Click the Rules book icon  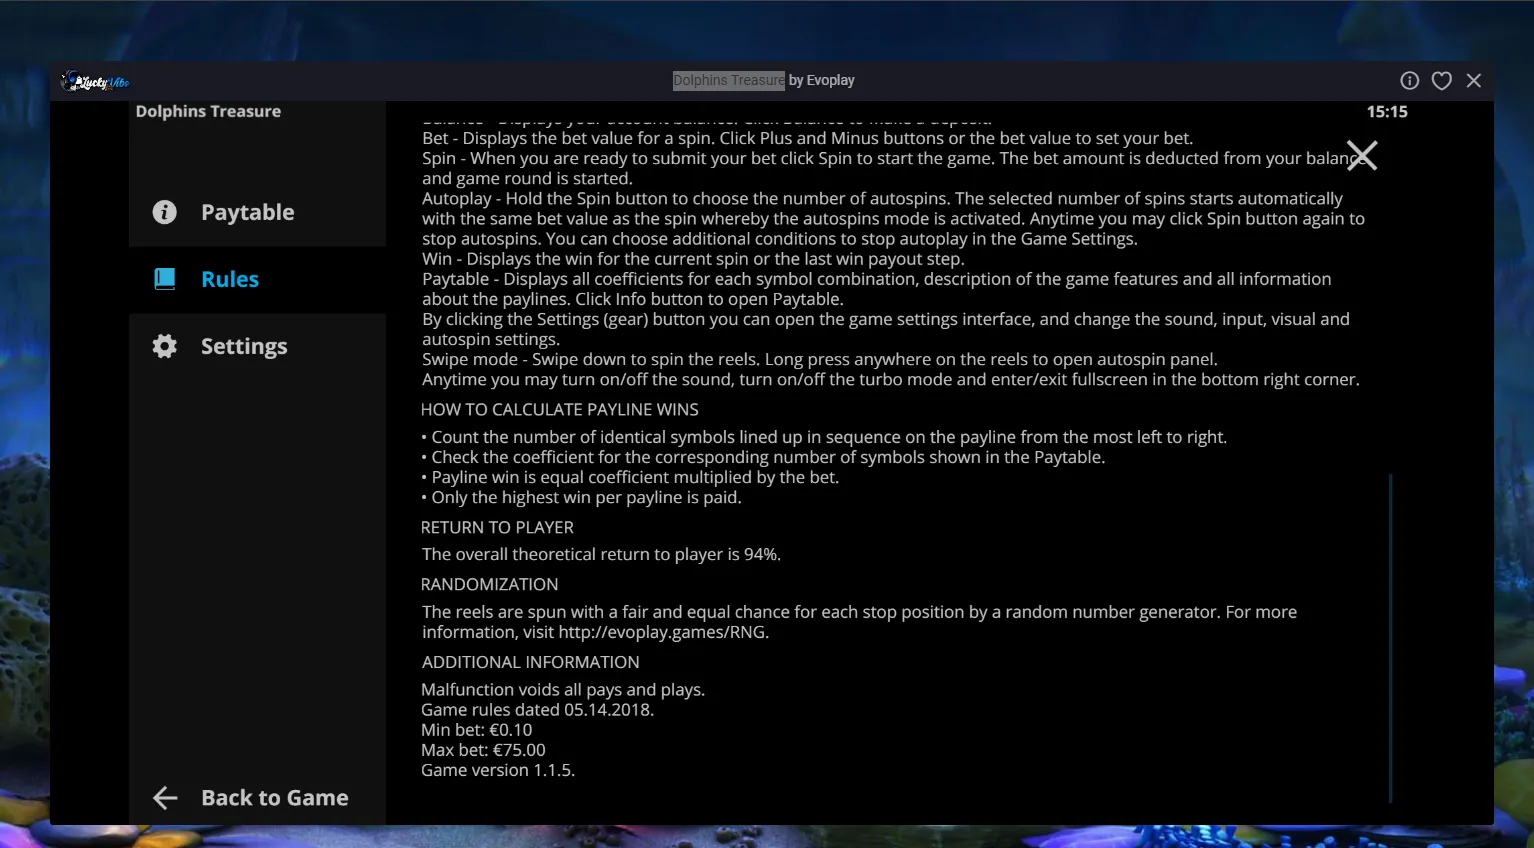point(165,279)
